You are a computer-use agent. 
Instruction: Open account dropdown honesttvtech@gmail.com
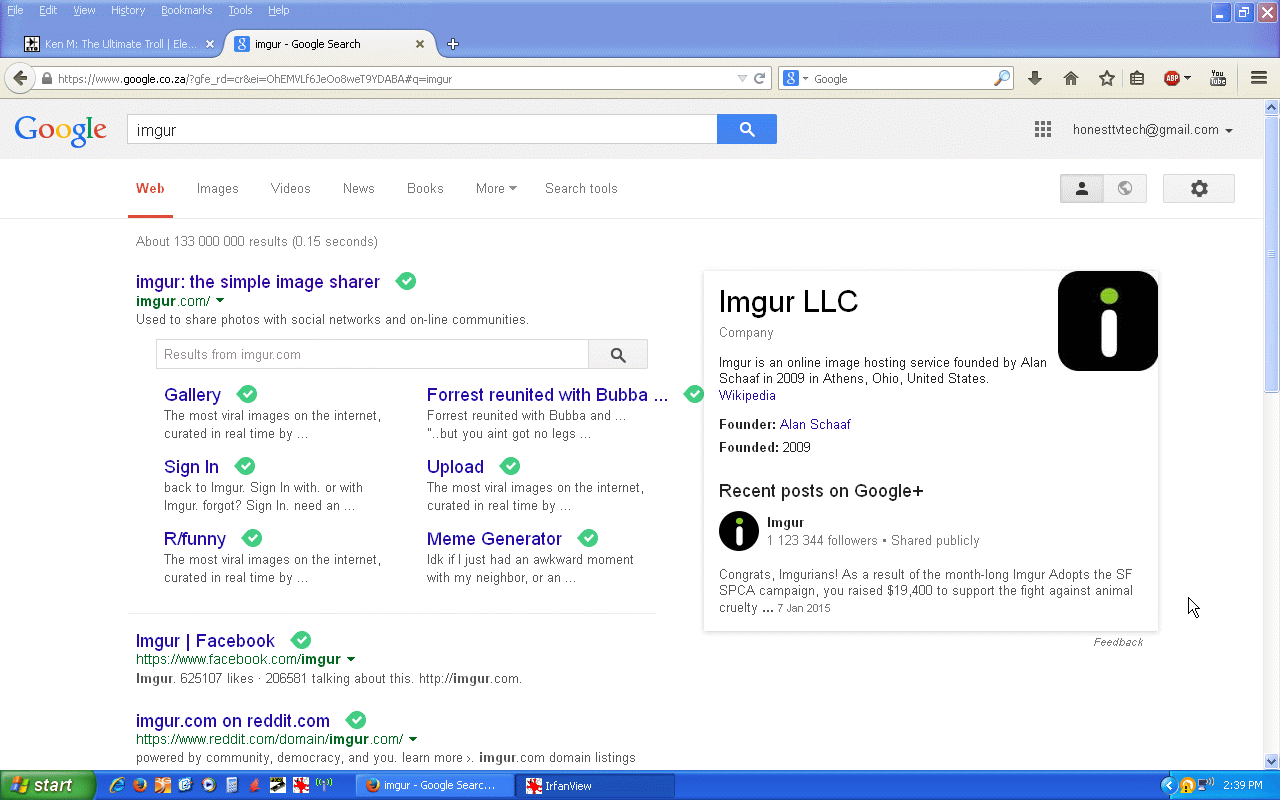coord(1152,130)
